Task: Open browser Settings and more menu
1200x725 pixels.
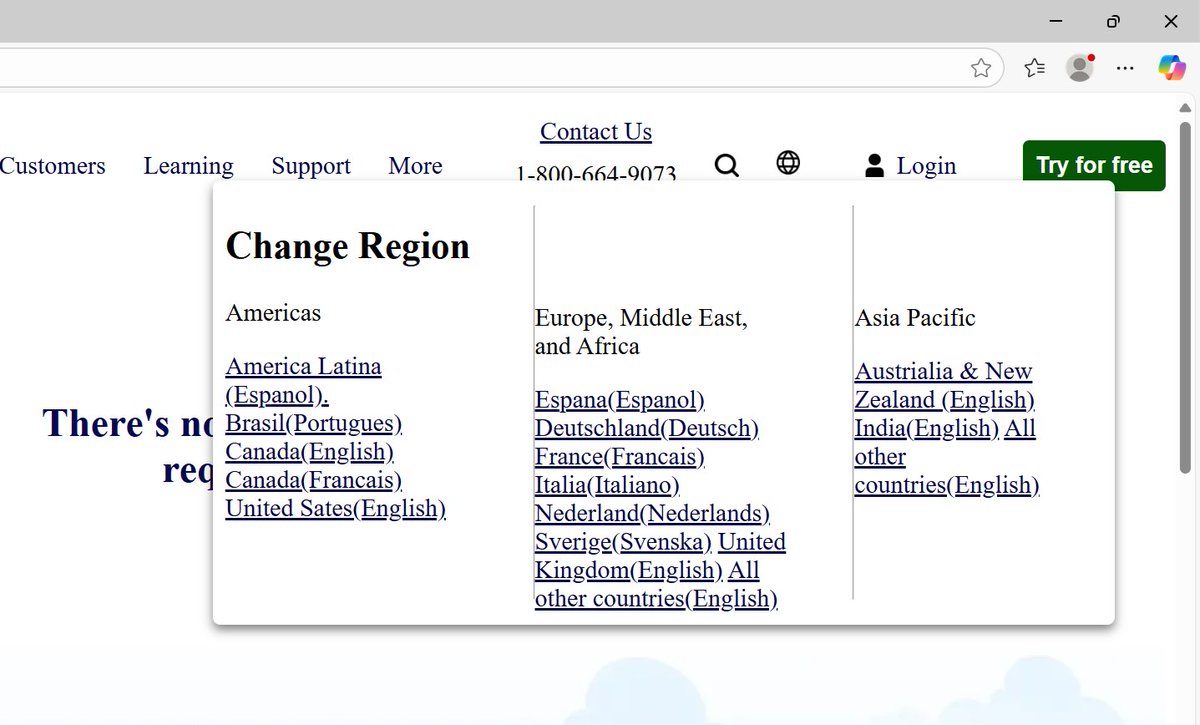Action: pos(1125,68)
